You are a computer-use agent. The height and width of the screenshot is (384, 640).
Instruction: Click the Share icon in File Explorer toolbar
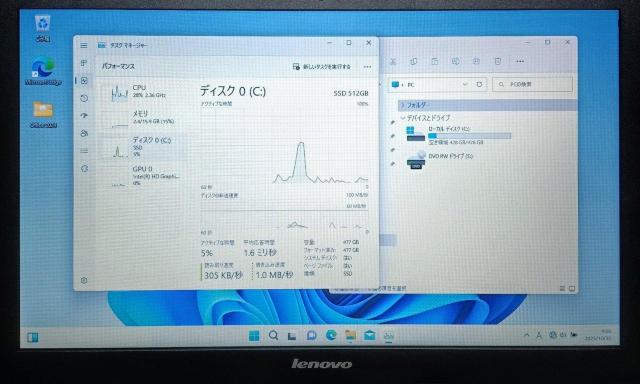[476, 62]
